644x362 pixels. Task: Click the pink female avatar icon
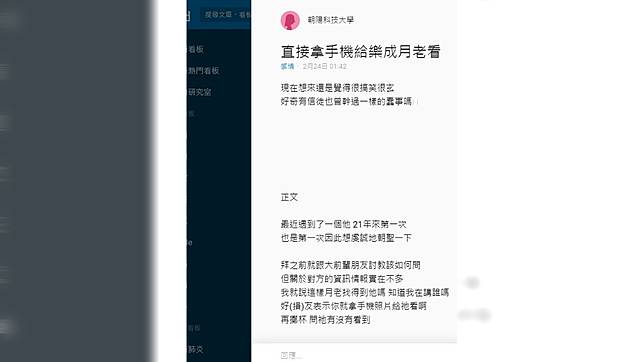(290, 20)
